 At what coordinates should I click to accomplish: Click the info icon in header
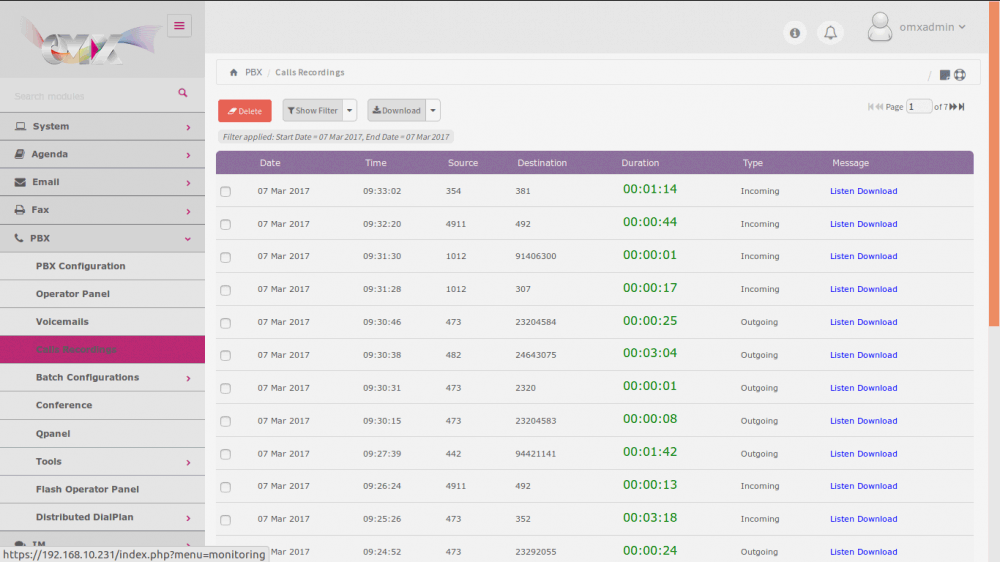click(795, 33)
